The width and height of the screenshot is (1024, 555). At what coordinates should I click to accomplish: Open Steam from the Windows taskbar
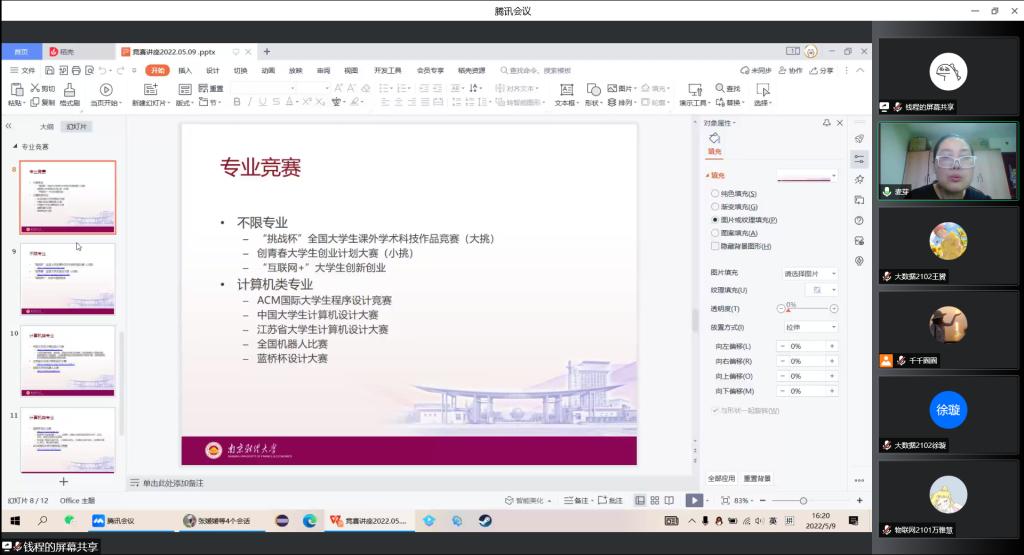(485, 521)
